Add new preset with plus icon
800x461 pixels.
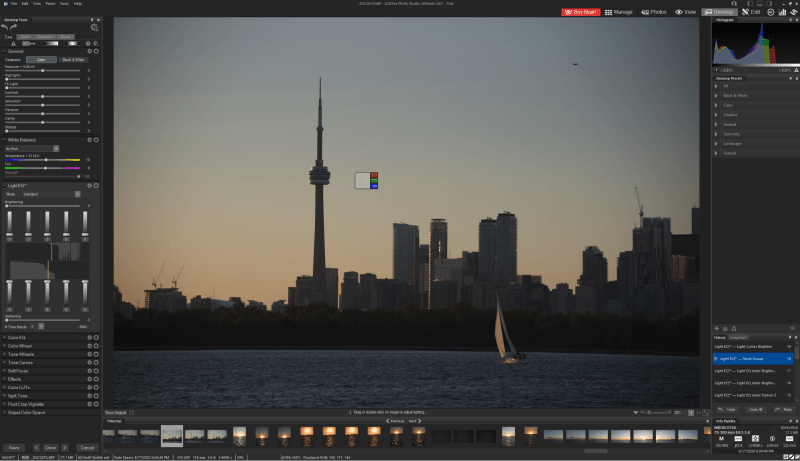tap(716, 329)
